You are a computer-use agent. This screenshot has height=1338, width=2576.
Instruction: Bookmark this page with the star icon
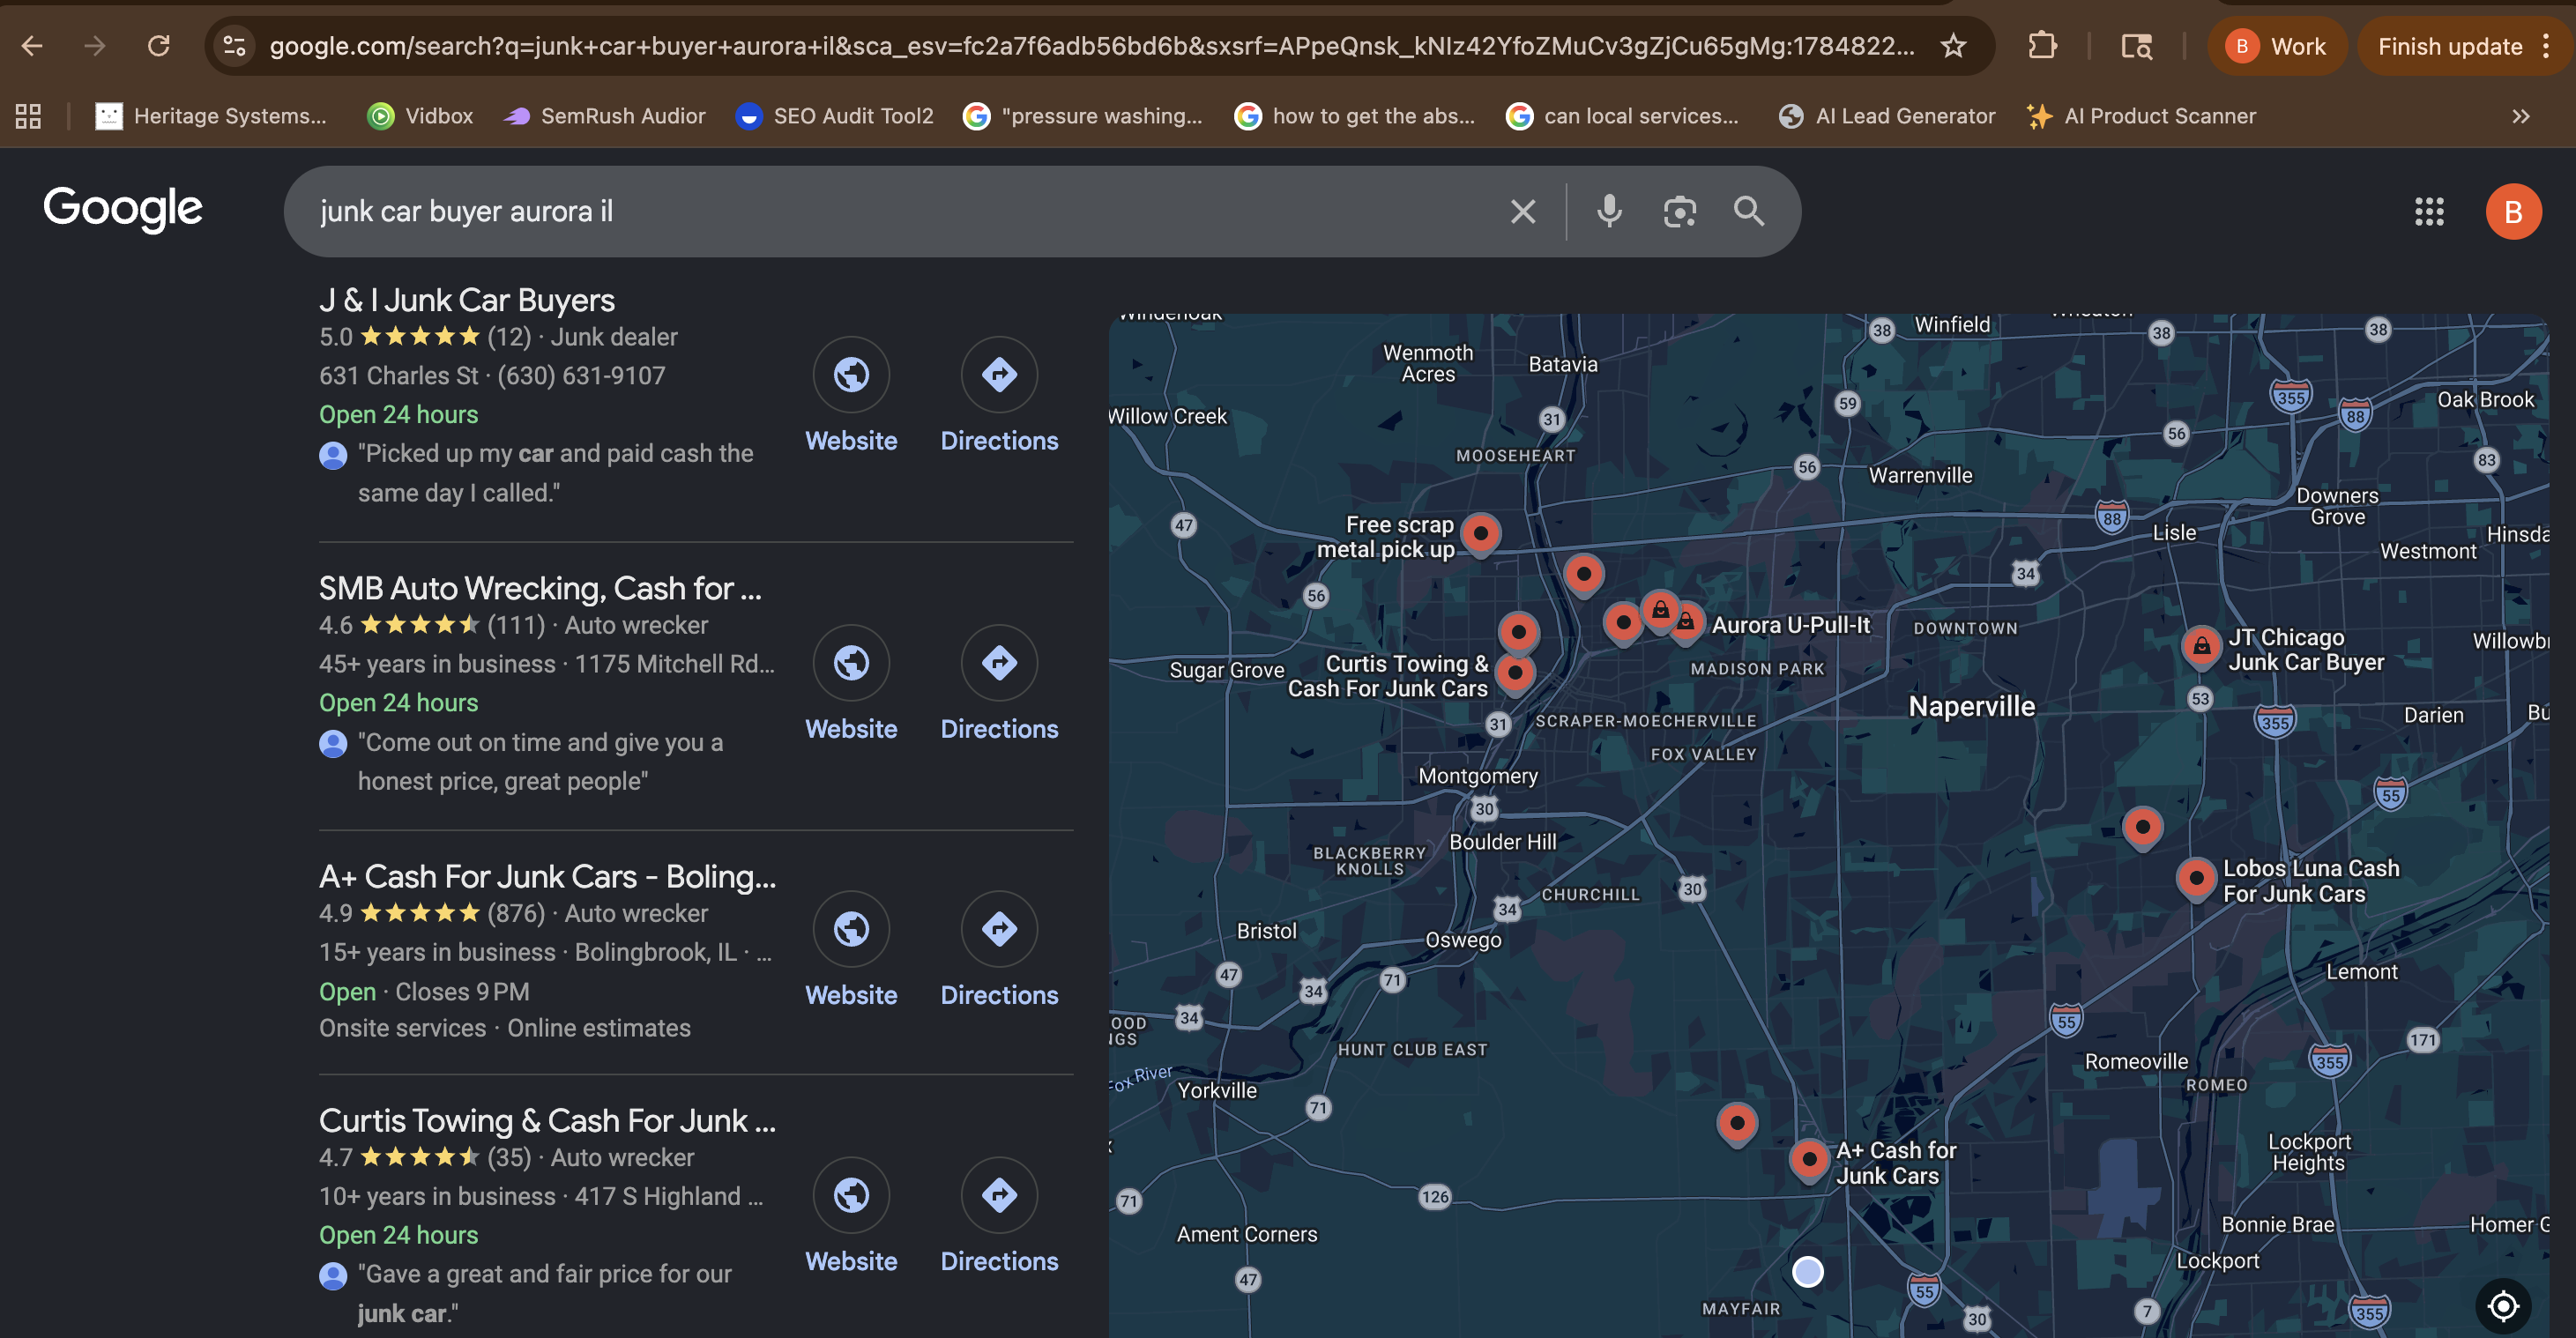click(x=1953, y=46)
